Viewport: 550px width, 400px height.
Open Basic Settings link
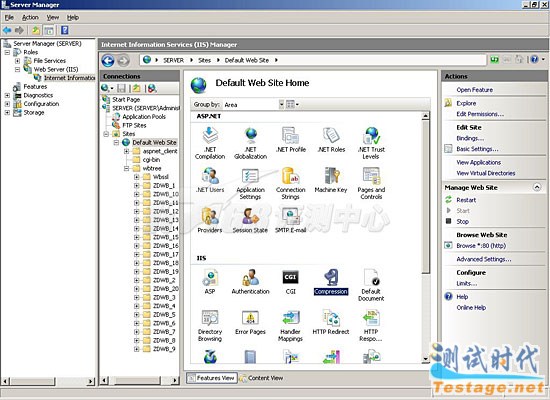click(x=477, y=149)
